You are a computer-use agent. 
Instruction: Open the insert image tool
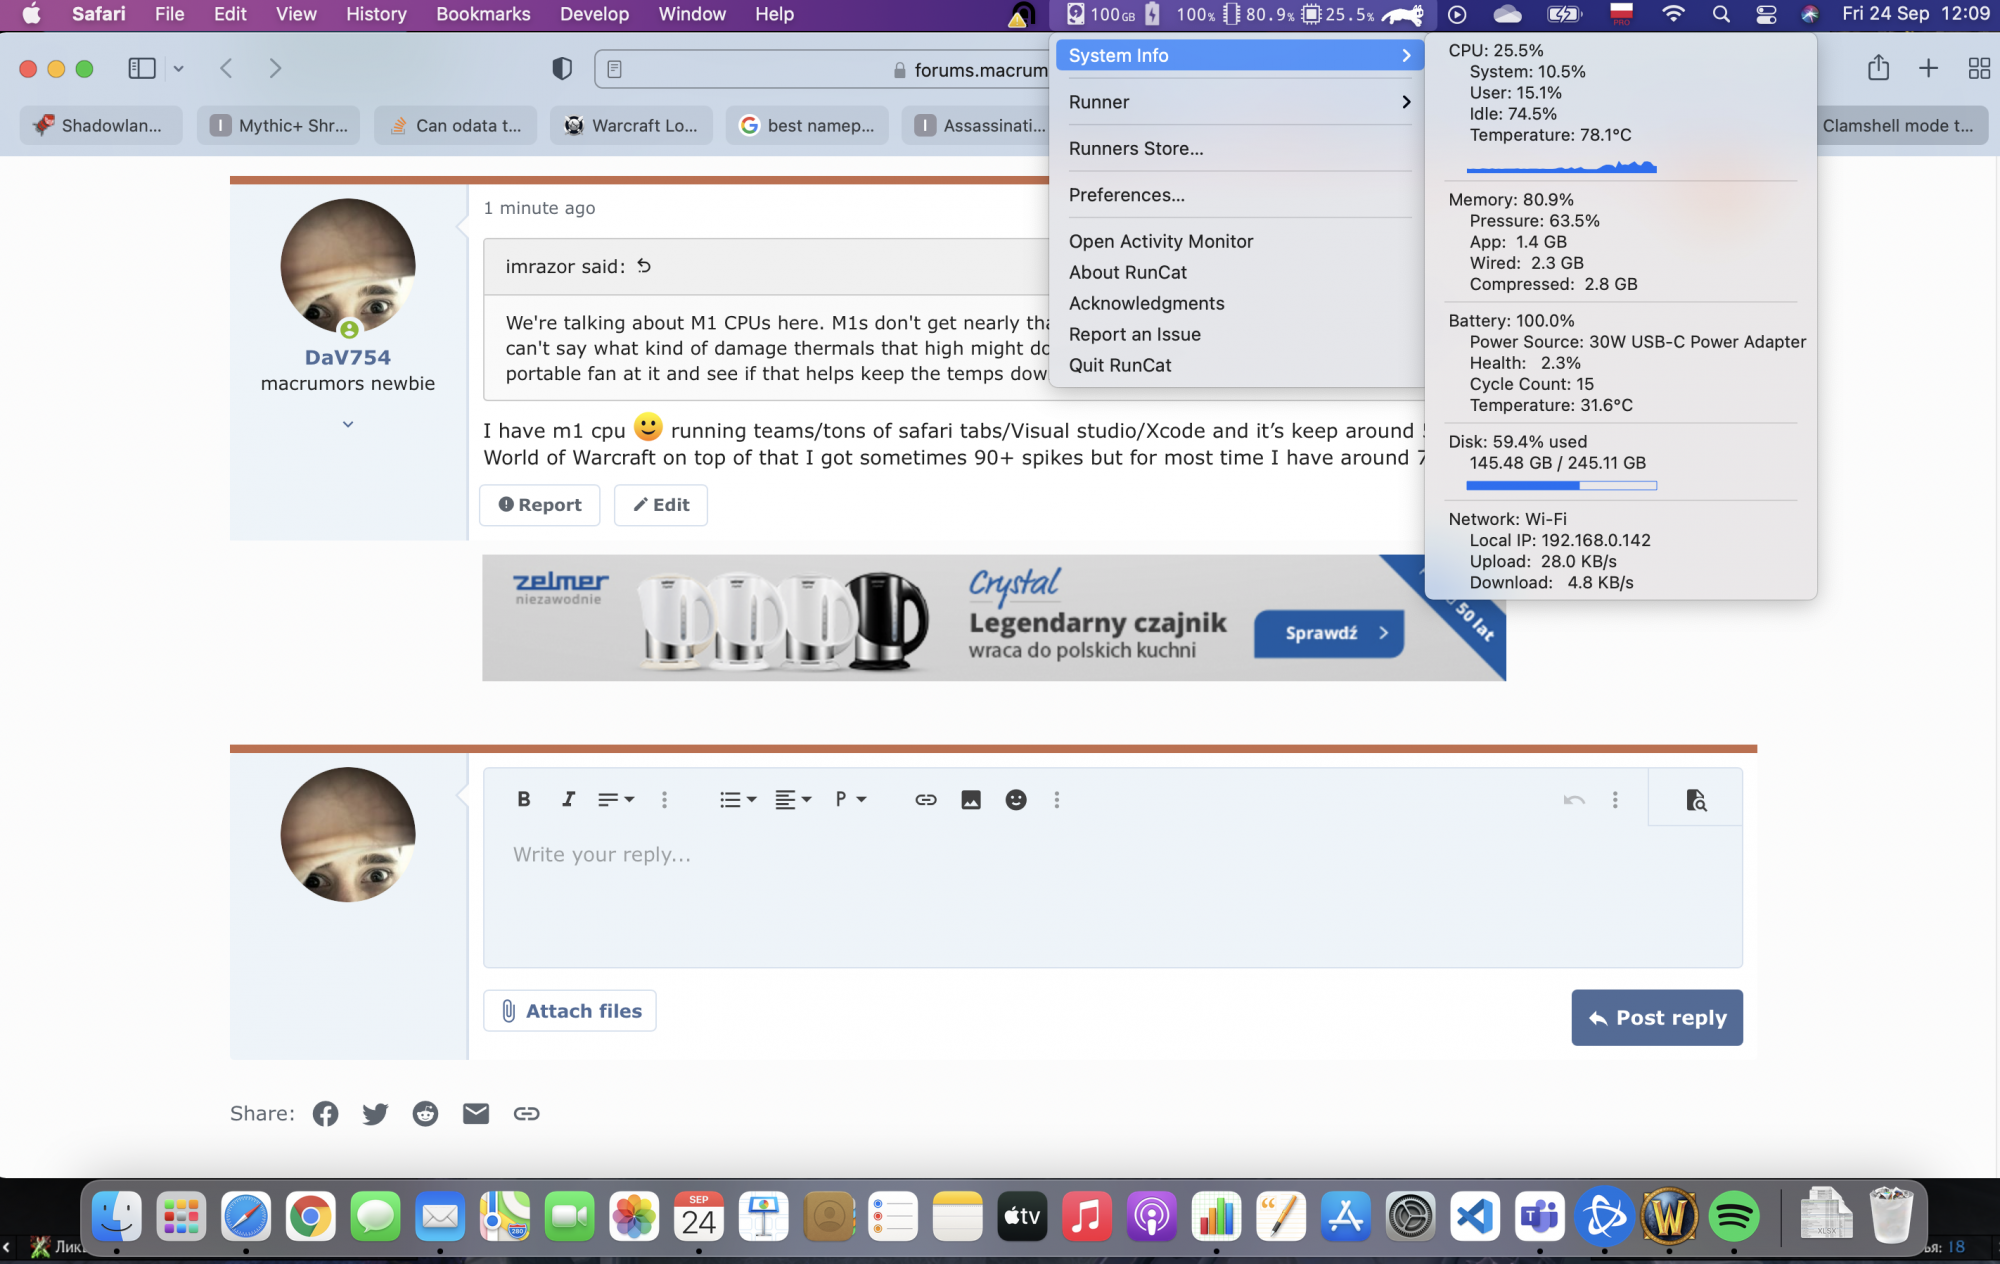click(971, 799)
